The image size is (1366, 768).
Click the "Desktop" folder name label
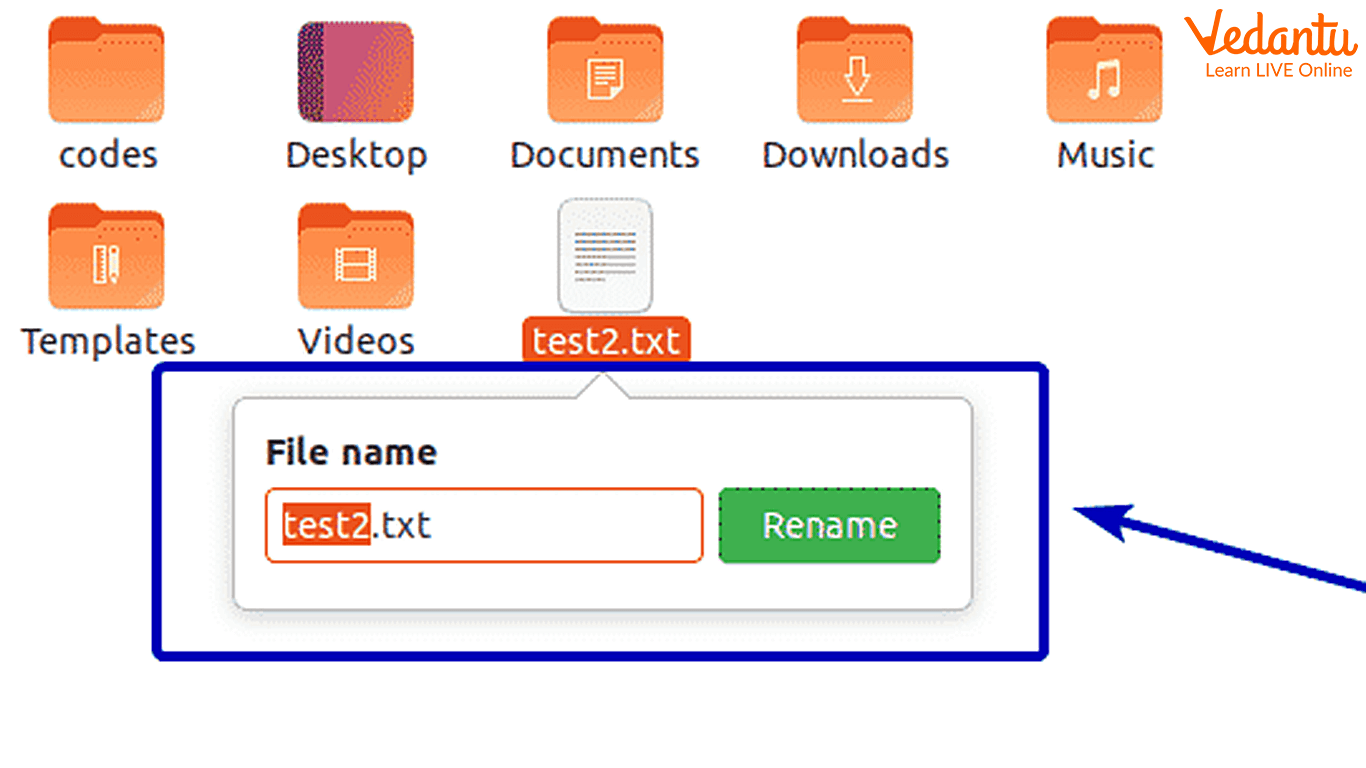coord(356,155)
